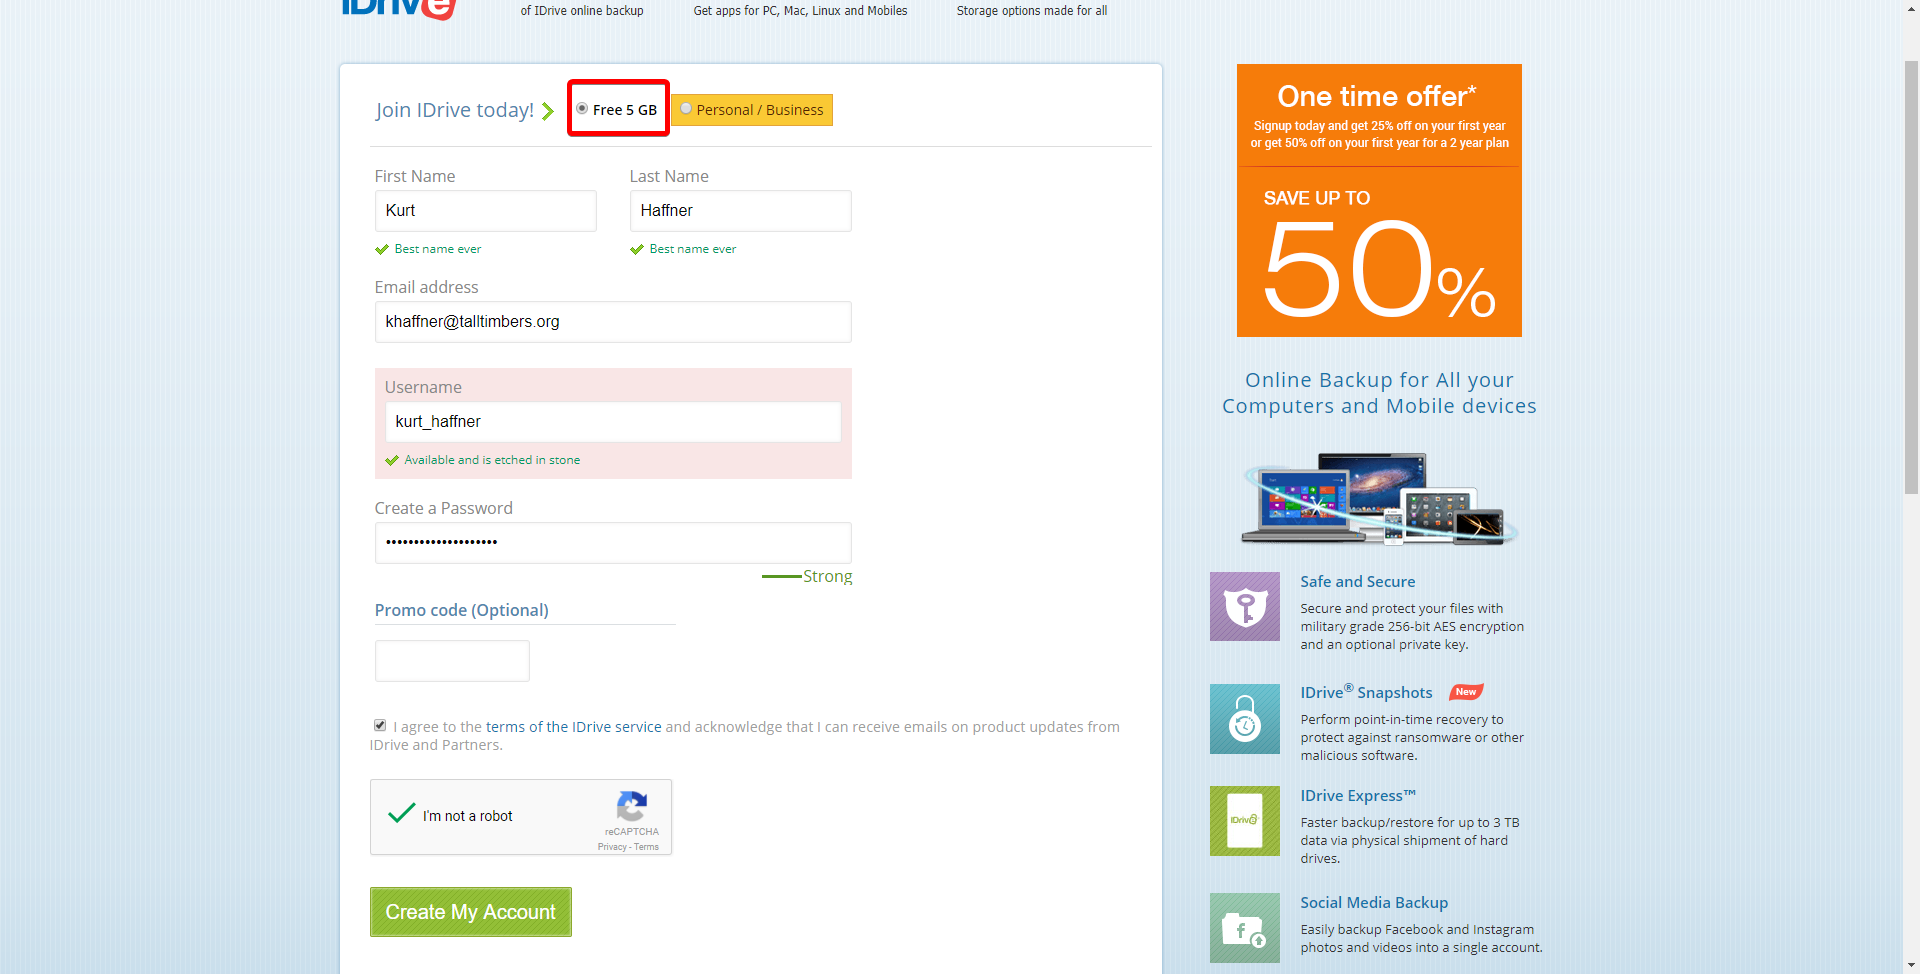Viewport: 1920px width, 974px height.
Task: Click the New badge beside Snapshots
Action: click(x=1466, y=692)
